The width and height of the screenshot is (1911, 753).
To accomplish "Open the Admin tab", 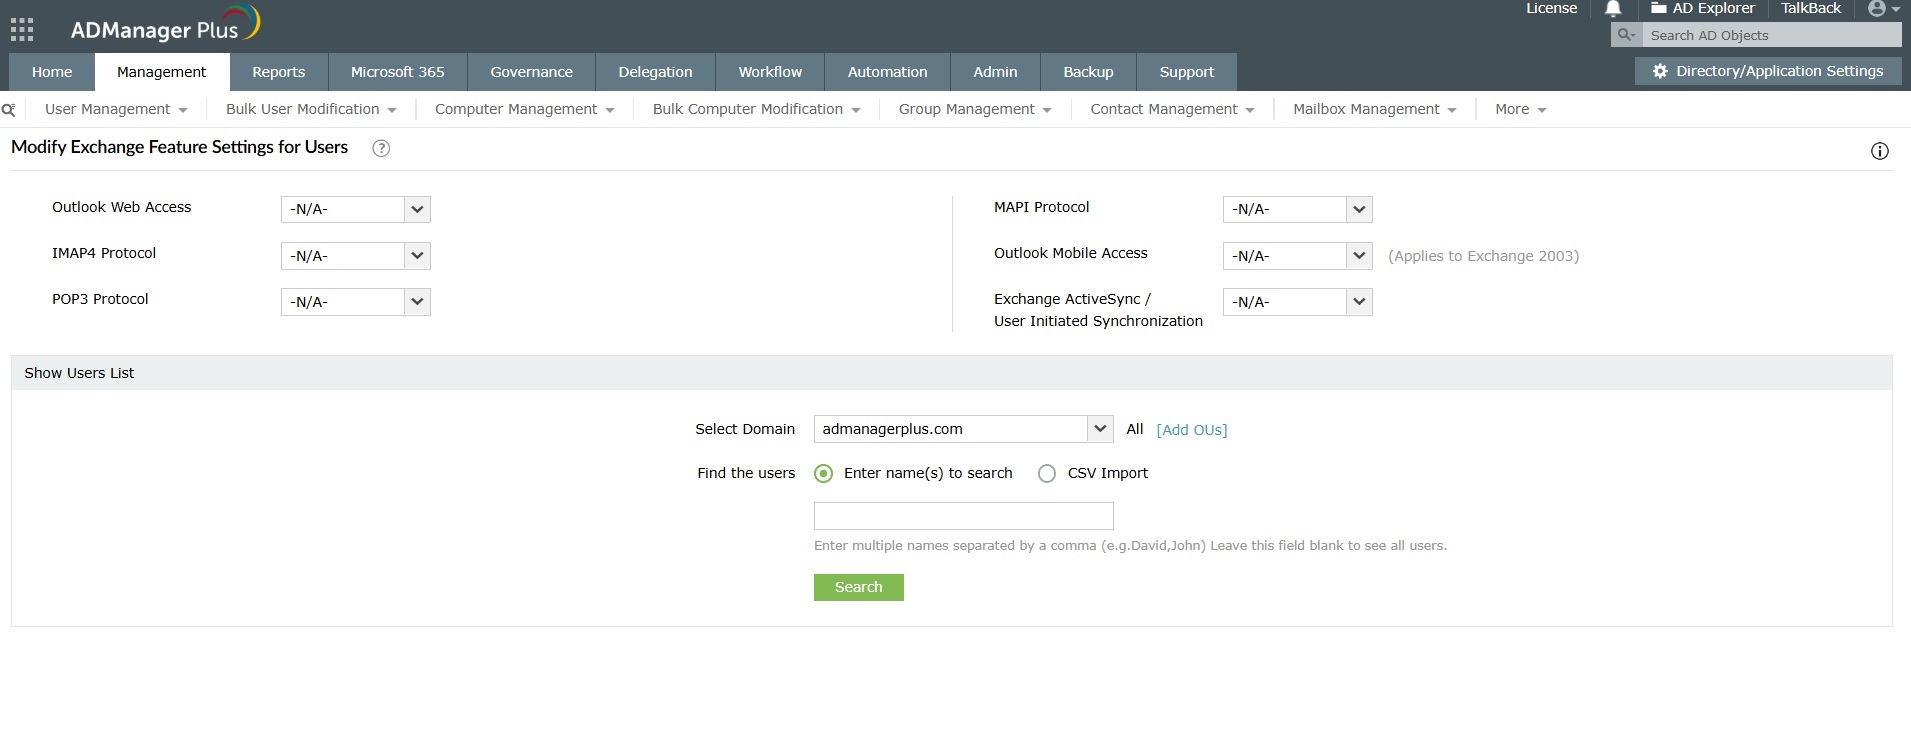I will click(x=995, y=72).
